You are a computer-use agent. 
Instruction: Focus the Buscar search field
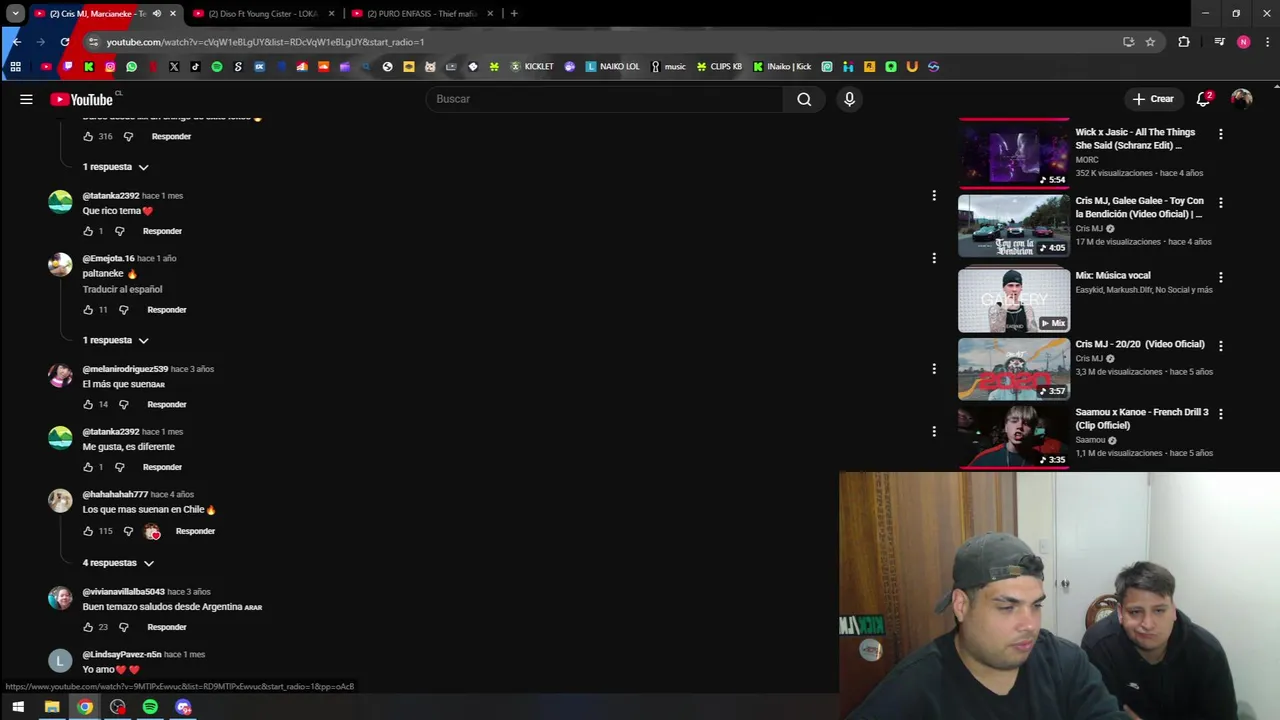[605, 99]
